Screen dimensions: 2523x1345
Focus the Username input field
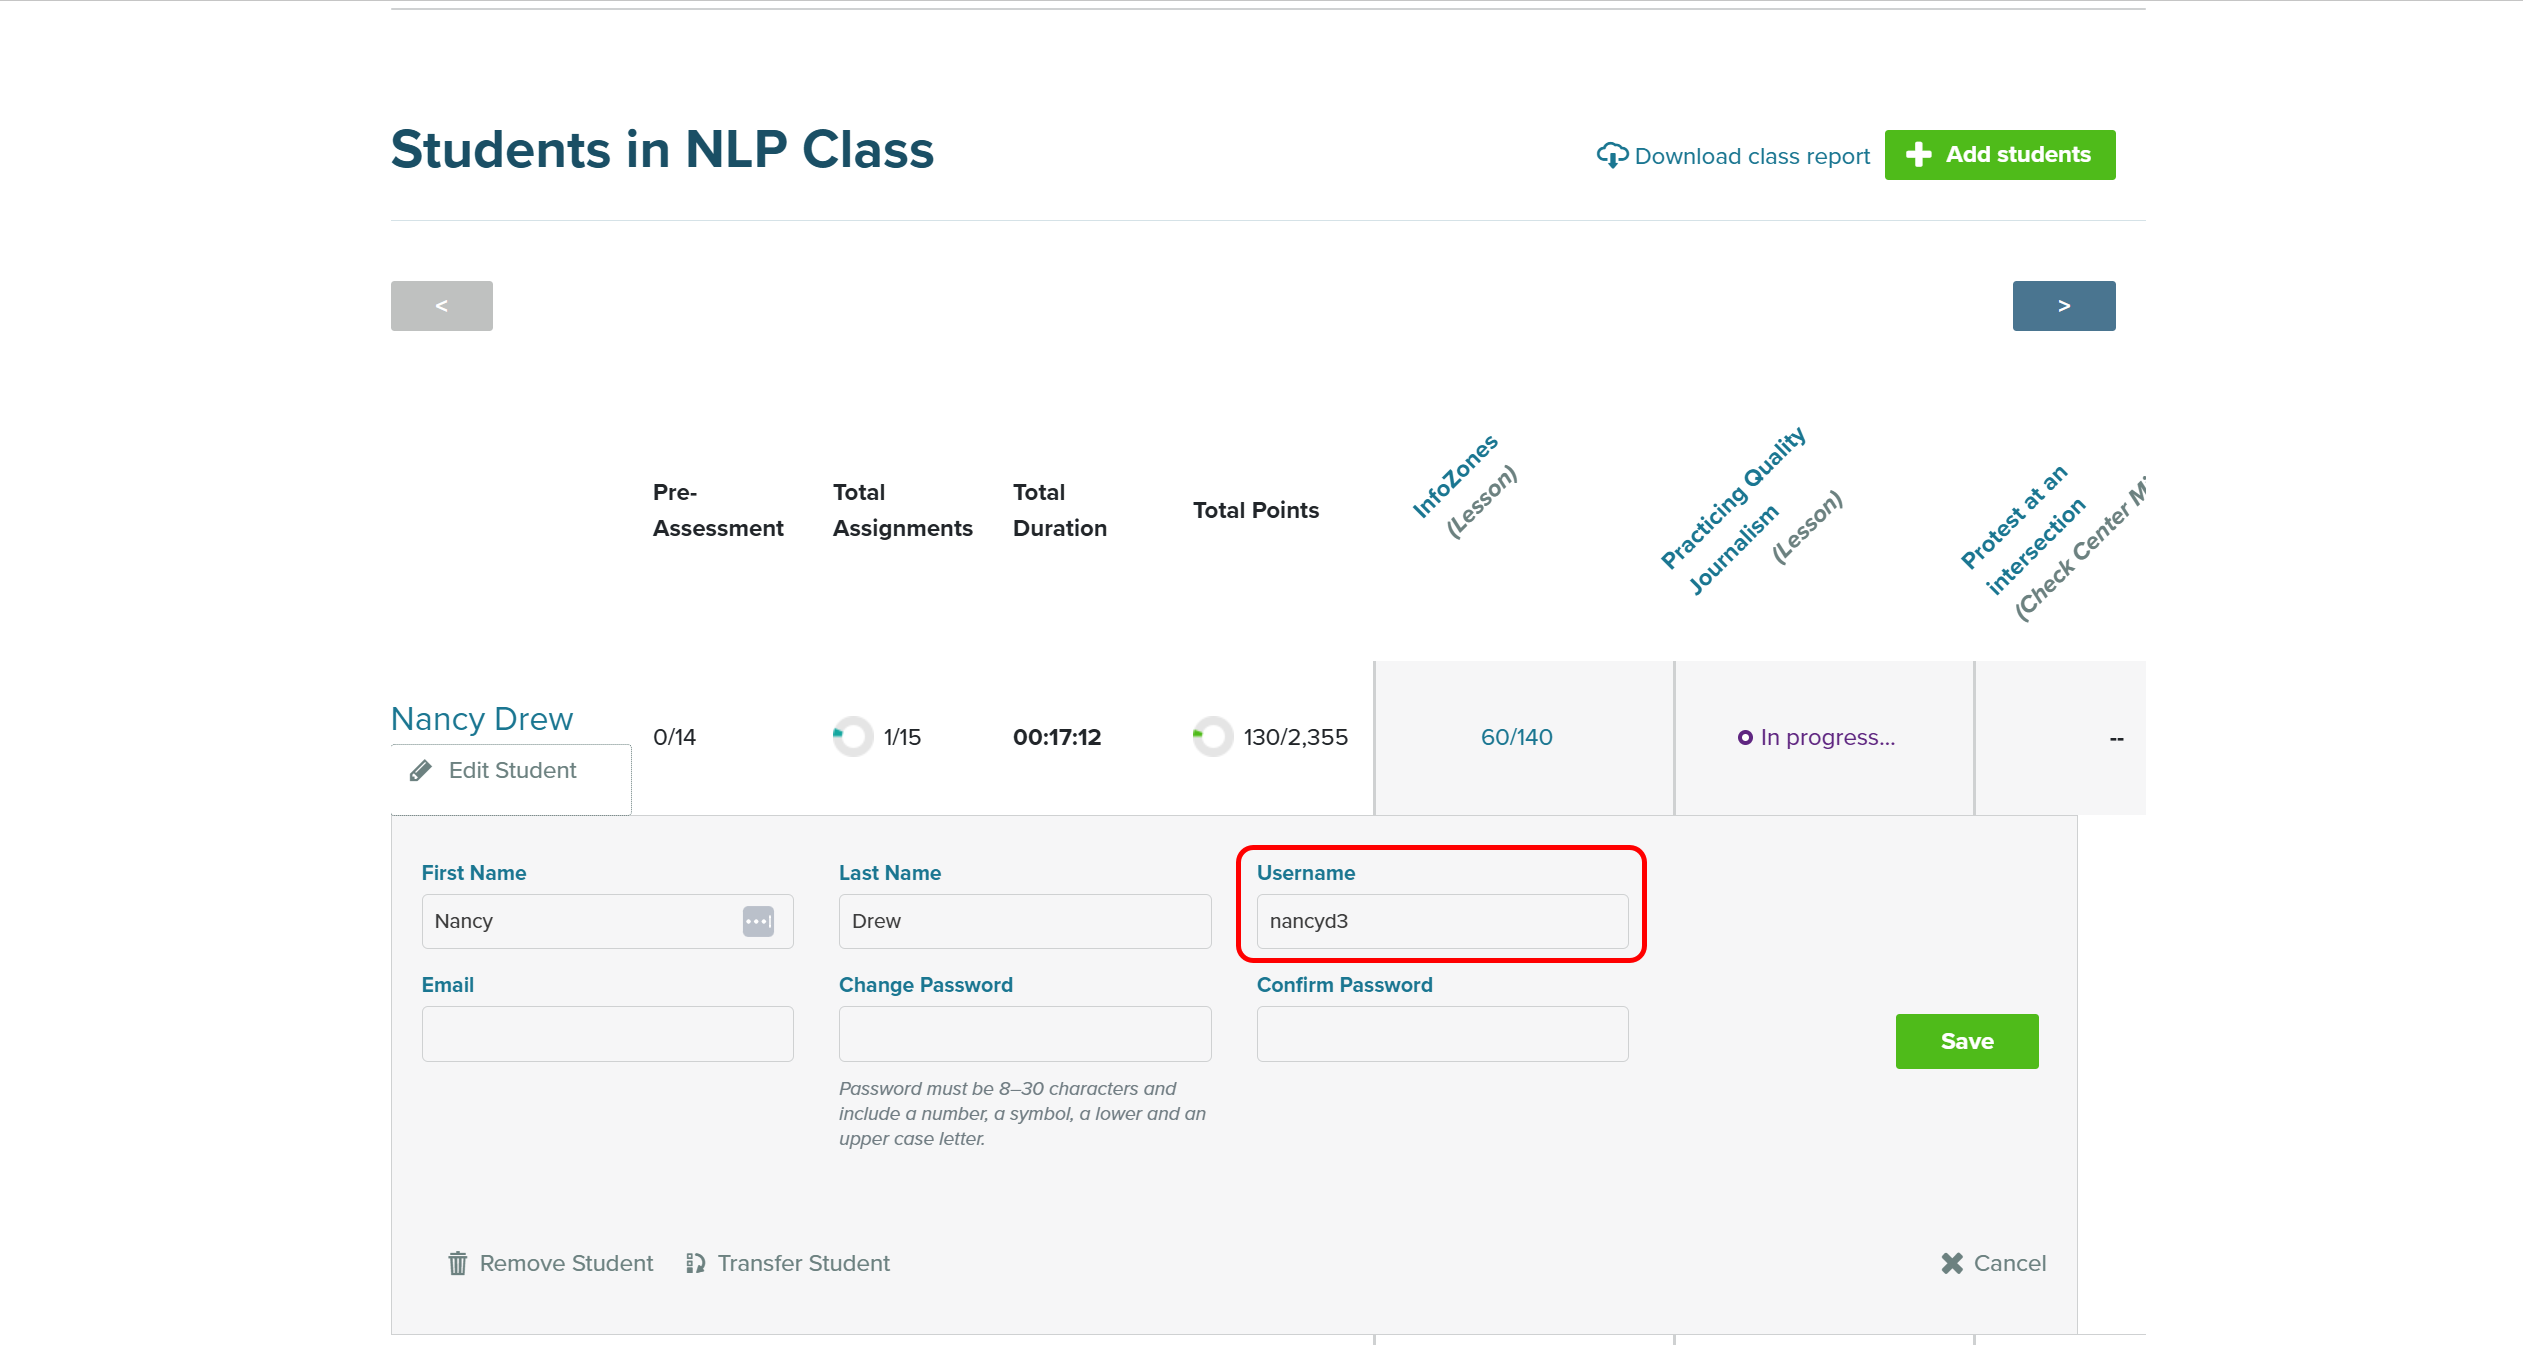pos(1441,921)
